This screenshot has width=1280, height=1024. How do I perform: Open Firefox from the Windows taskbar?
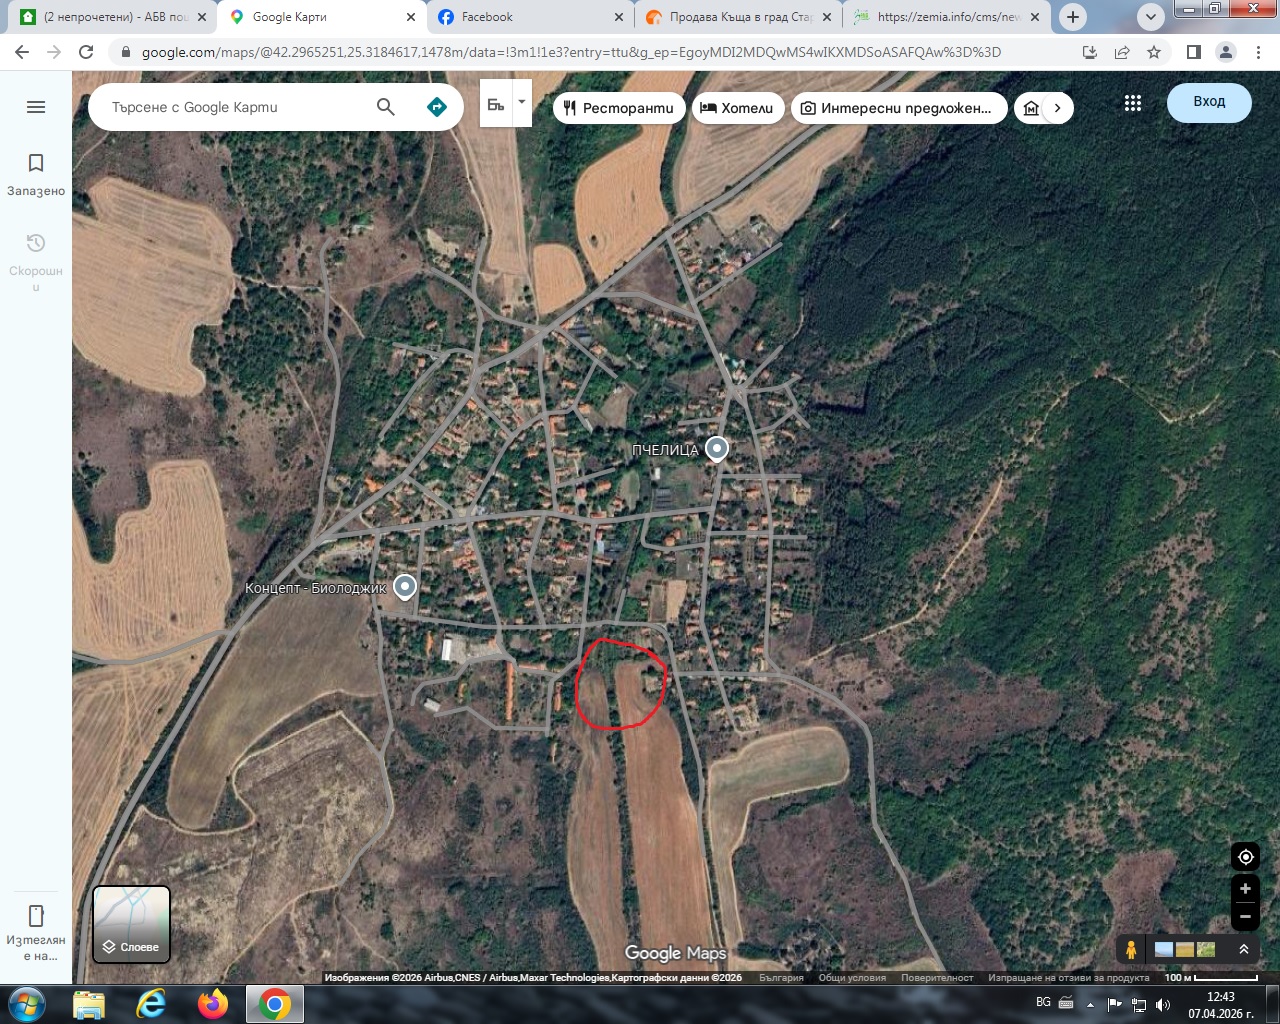click(213, 1003)
